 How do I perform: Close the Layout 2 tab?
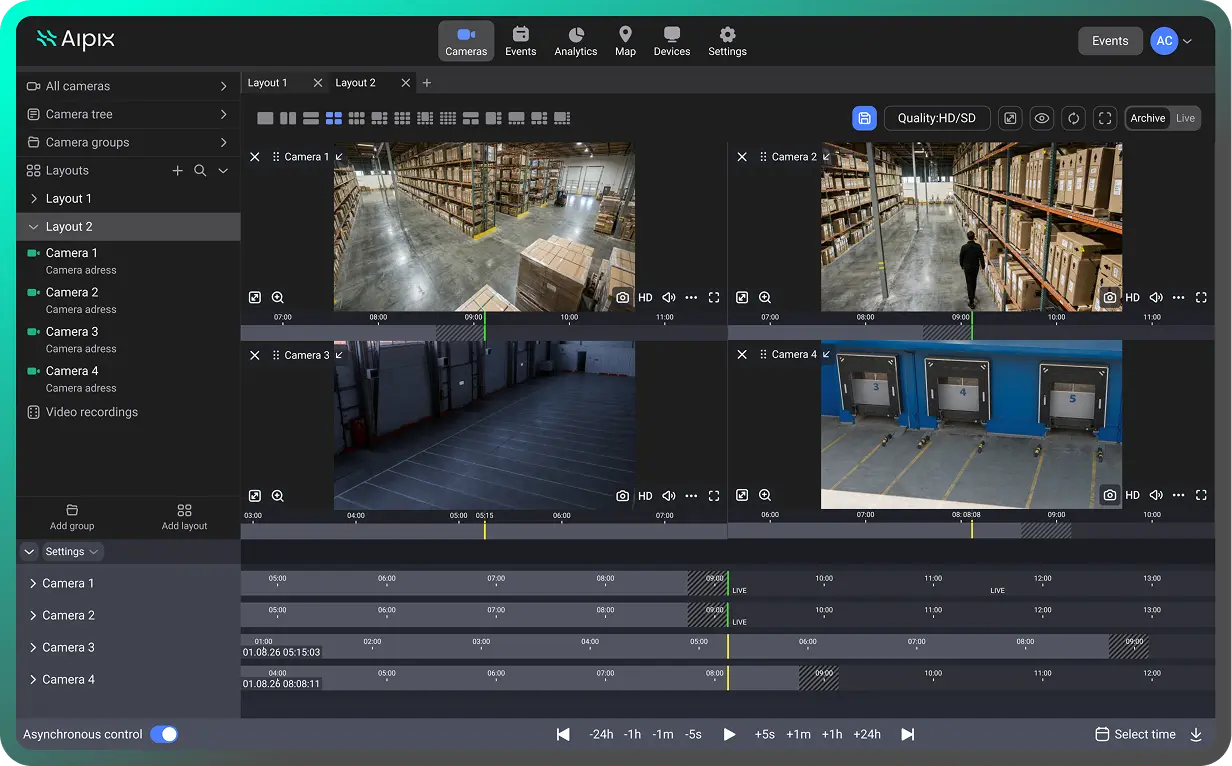coord(405,83)
